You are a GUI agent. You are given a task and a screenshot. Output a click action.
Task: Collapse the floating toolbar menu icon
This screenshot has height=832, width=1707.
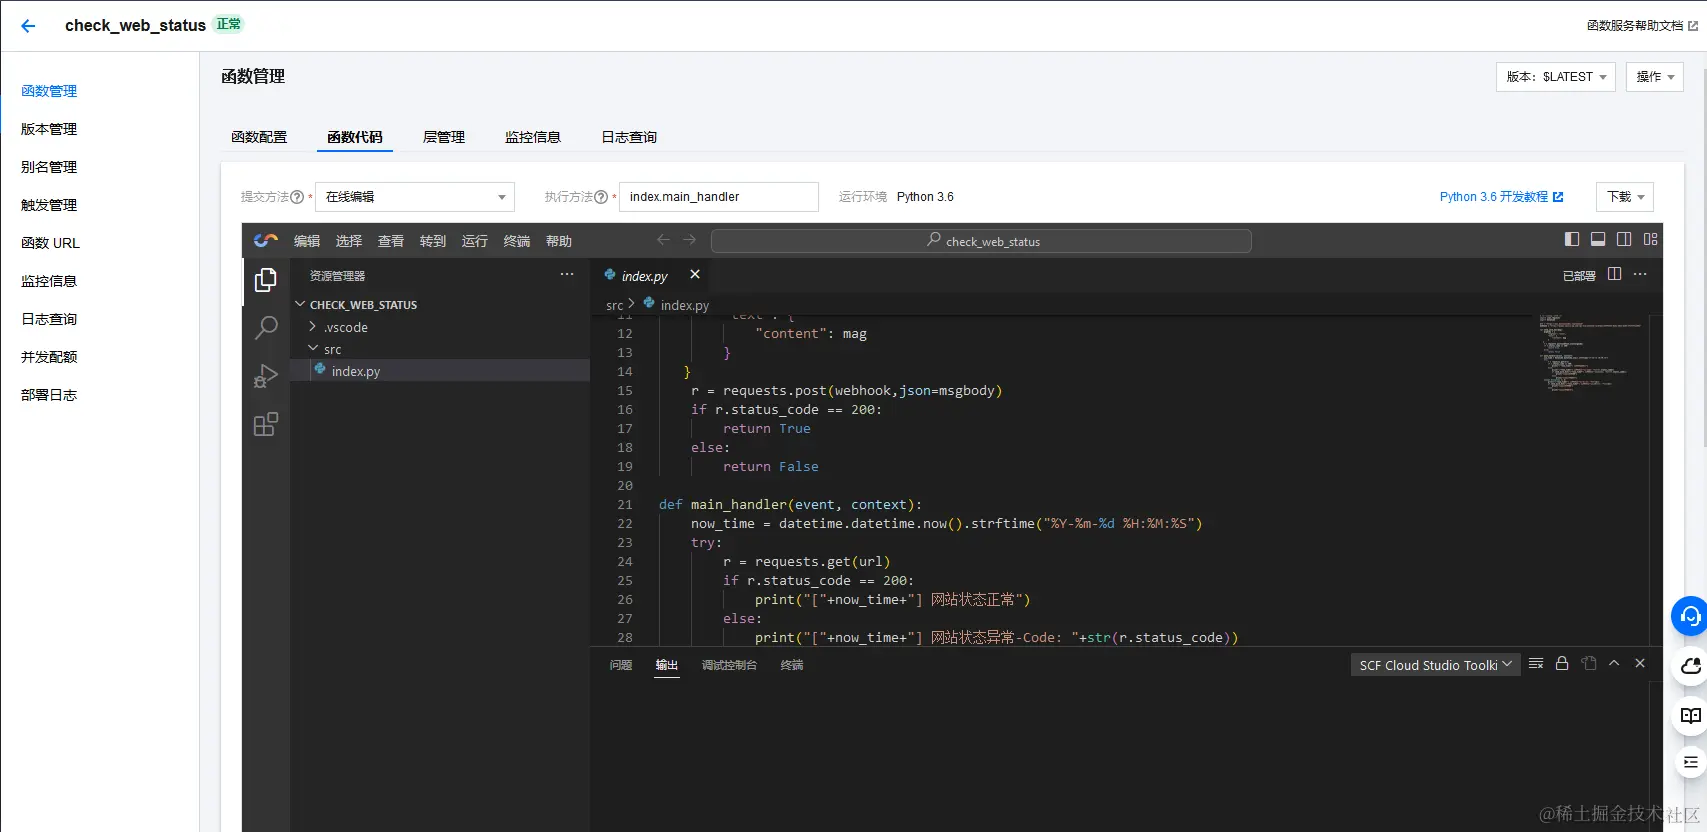[x=1690, y=762]
